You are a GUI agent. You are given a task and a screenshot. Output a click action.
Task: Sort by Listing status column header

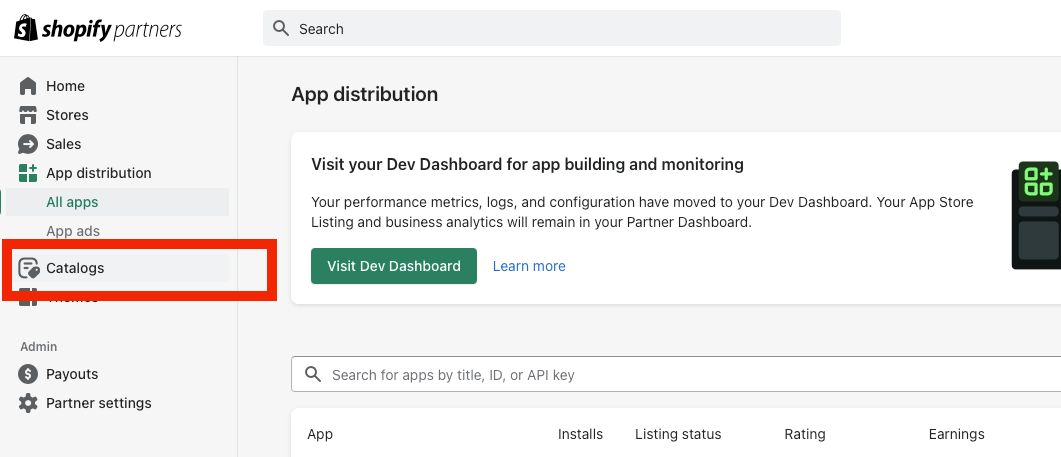tap(678, 434)
